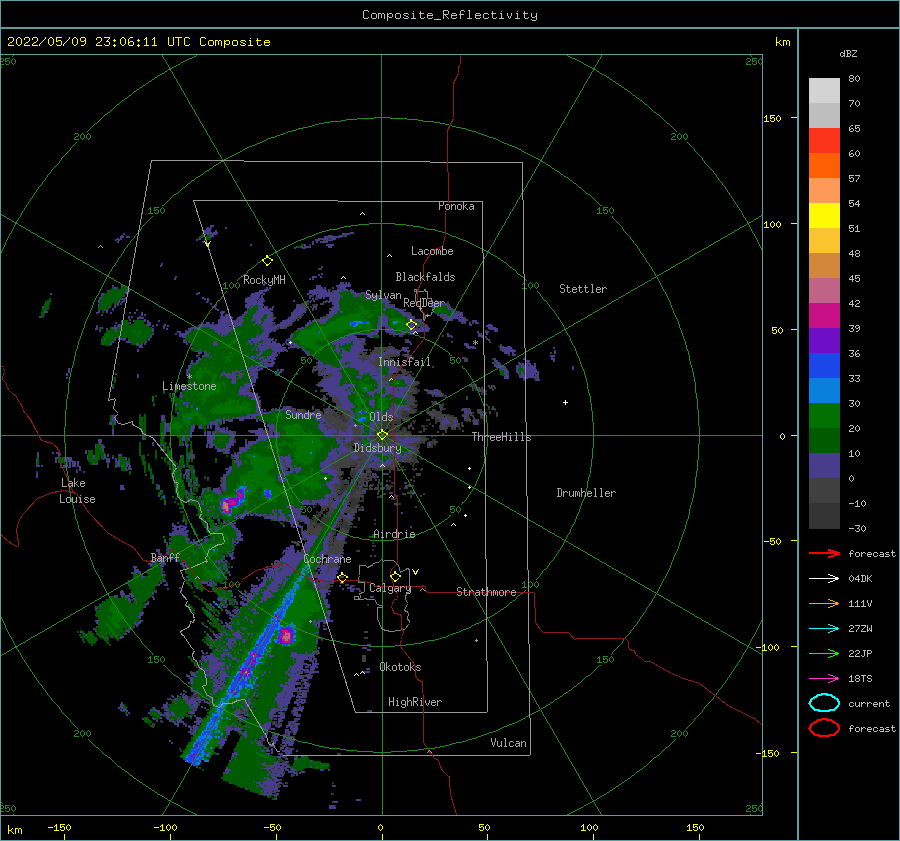This screenshot has width=900, height=841.
Task: Pick the bright yellow swatch in legend
Action: pyautogui.click(x=824, y=215)
